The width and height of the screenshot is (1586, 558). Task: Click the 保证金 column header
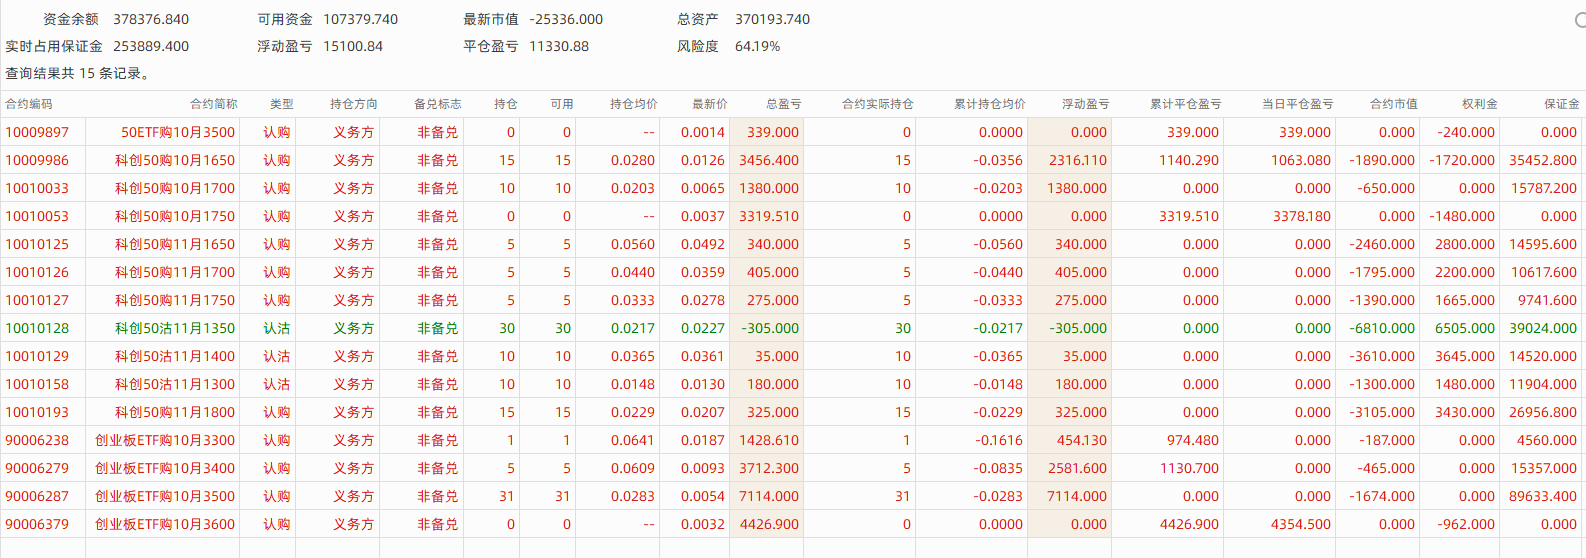coord(1561,104)
